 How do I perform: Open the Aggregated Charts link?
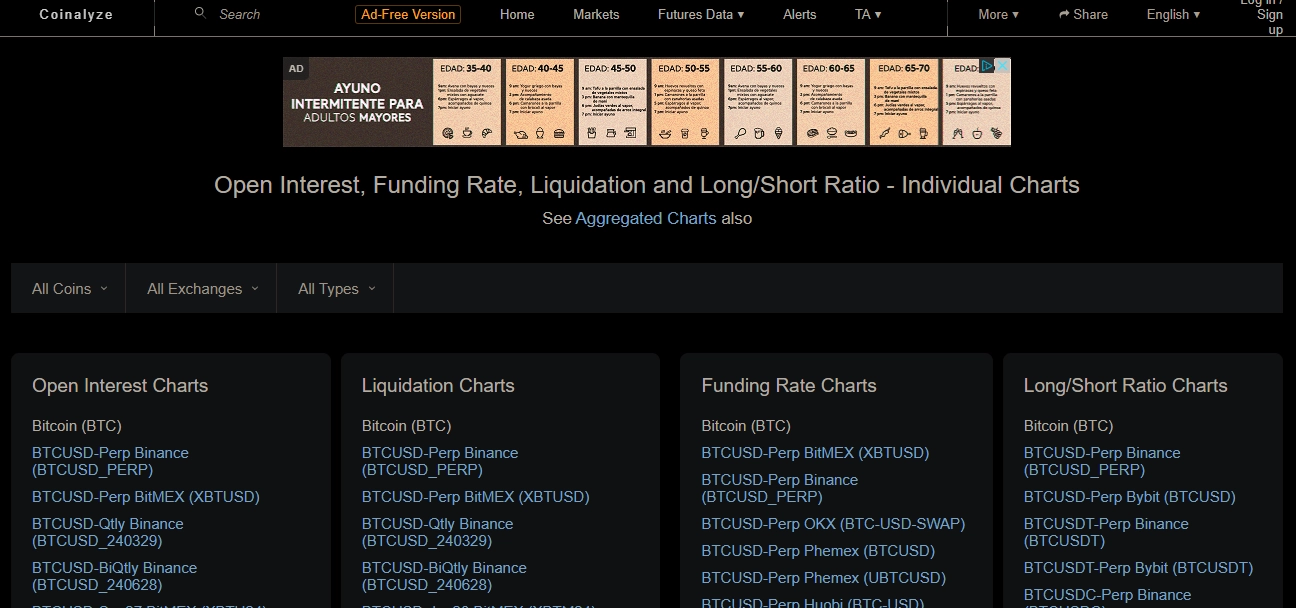(644, 218)
